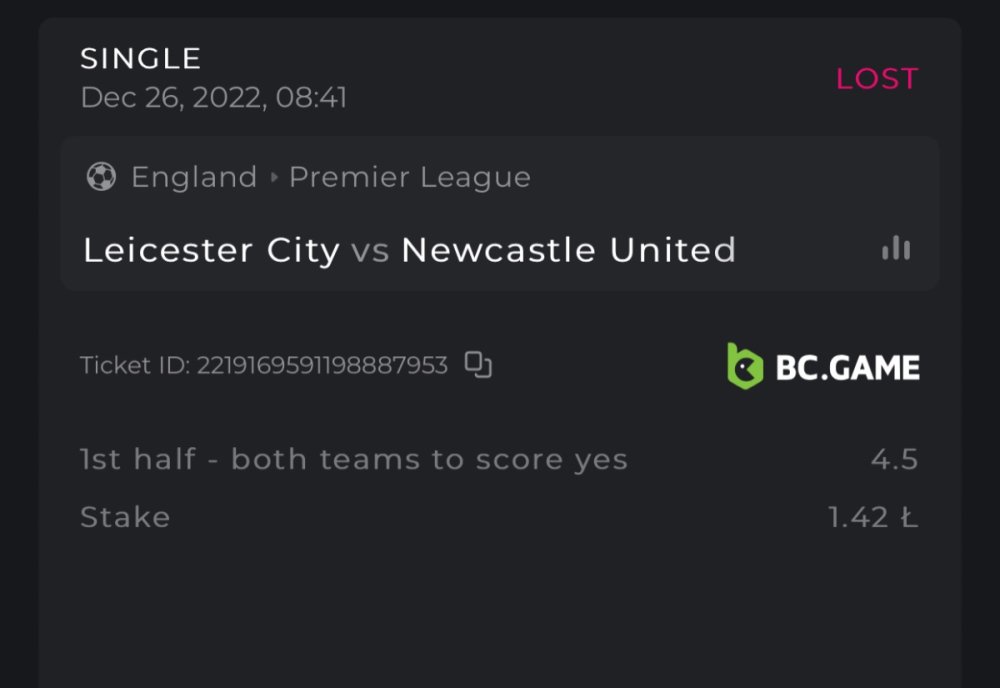Image resolution: width=1000 pixels, height=688 pixels.
Task: Click the LOST status label
Action: click(877, 79)
